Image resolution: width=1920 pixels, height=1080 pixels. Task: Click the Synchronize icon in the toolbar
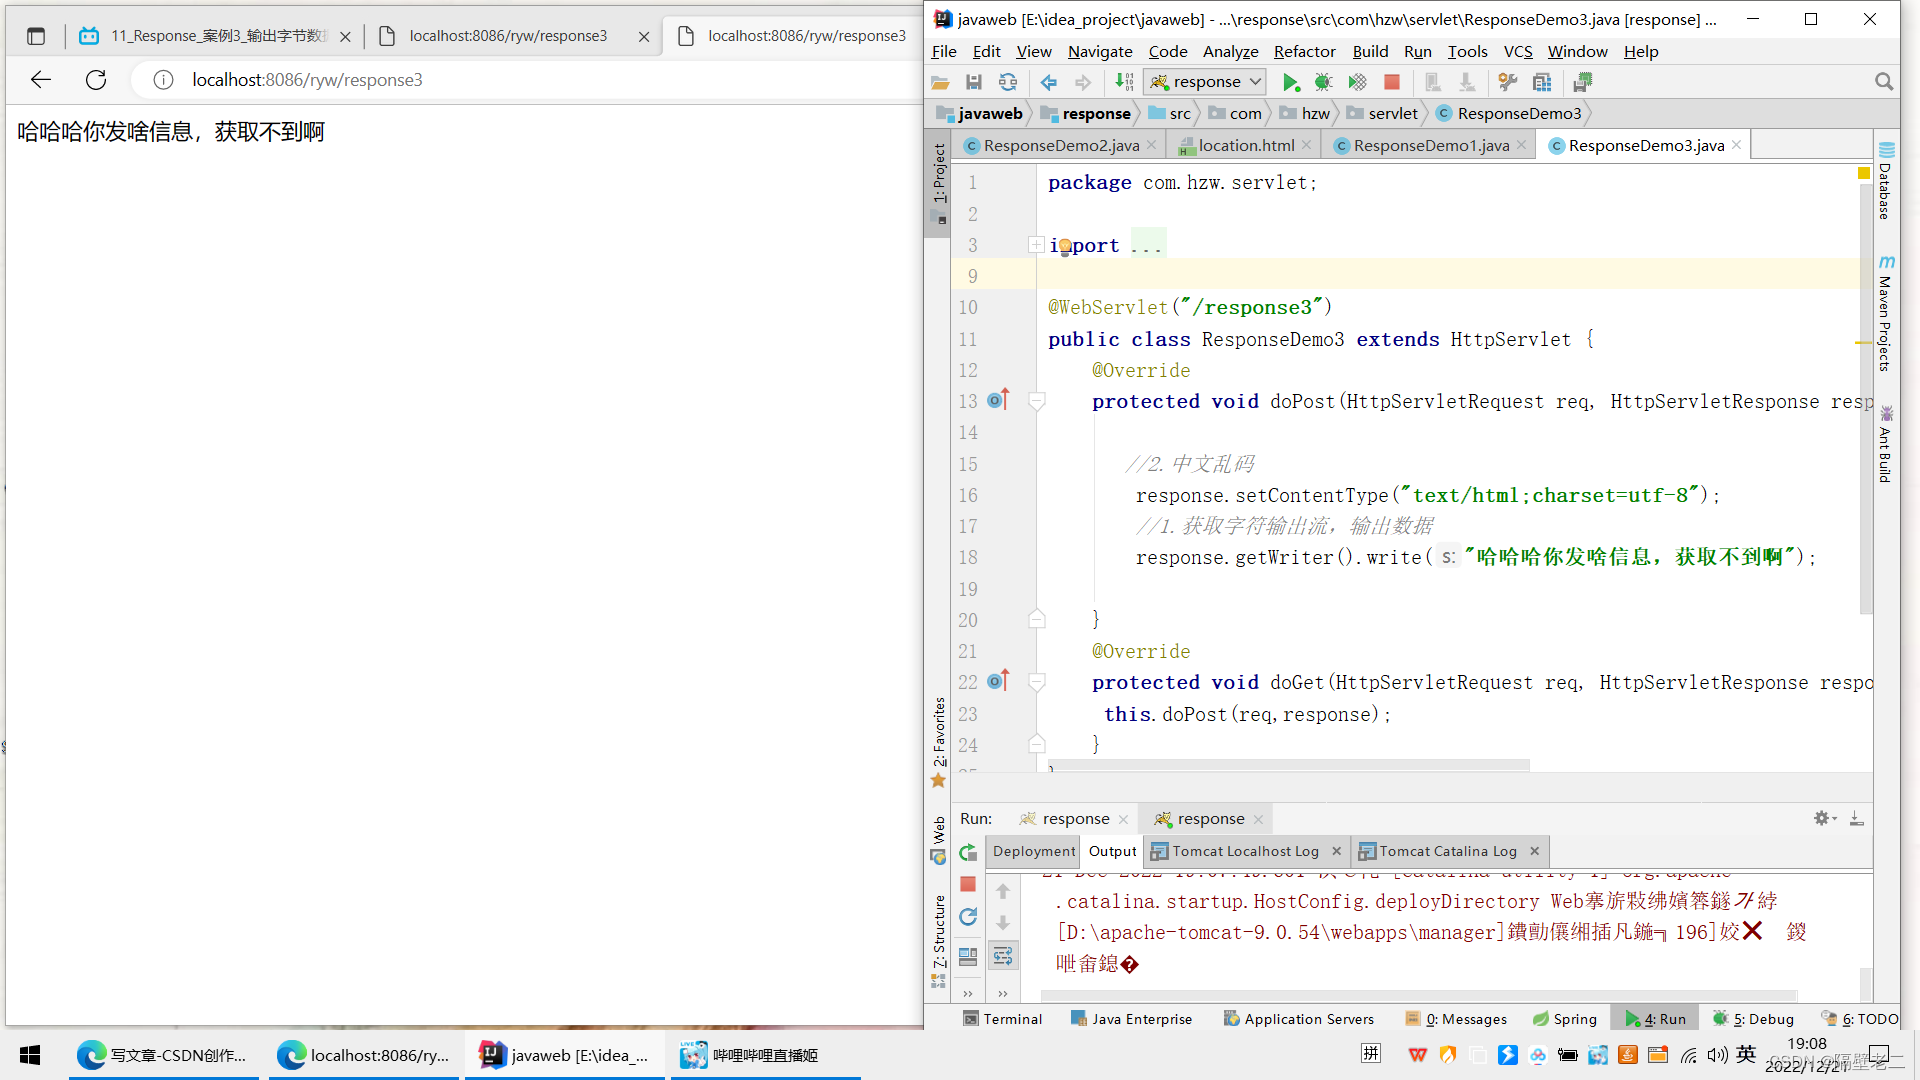click(x=1008, y=82)
